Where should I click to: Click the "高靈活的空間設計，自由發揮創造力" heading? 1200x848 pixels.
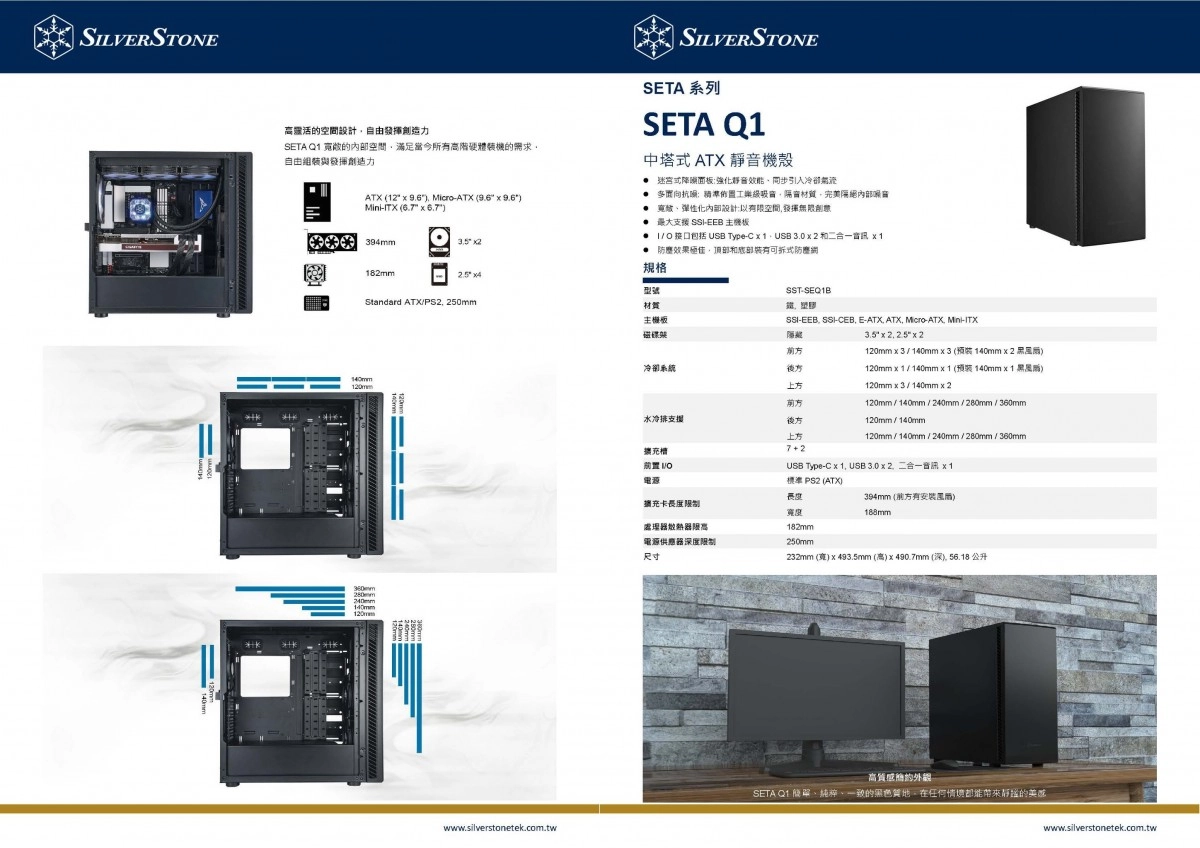tap(357, 131)
